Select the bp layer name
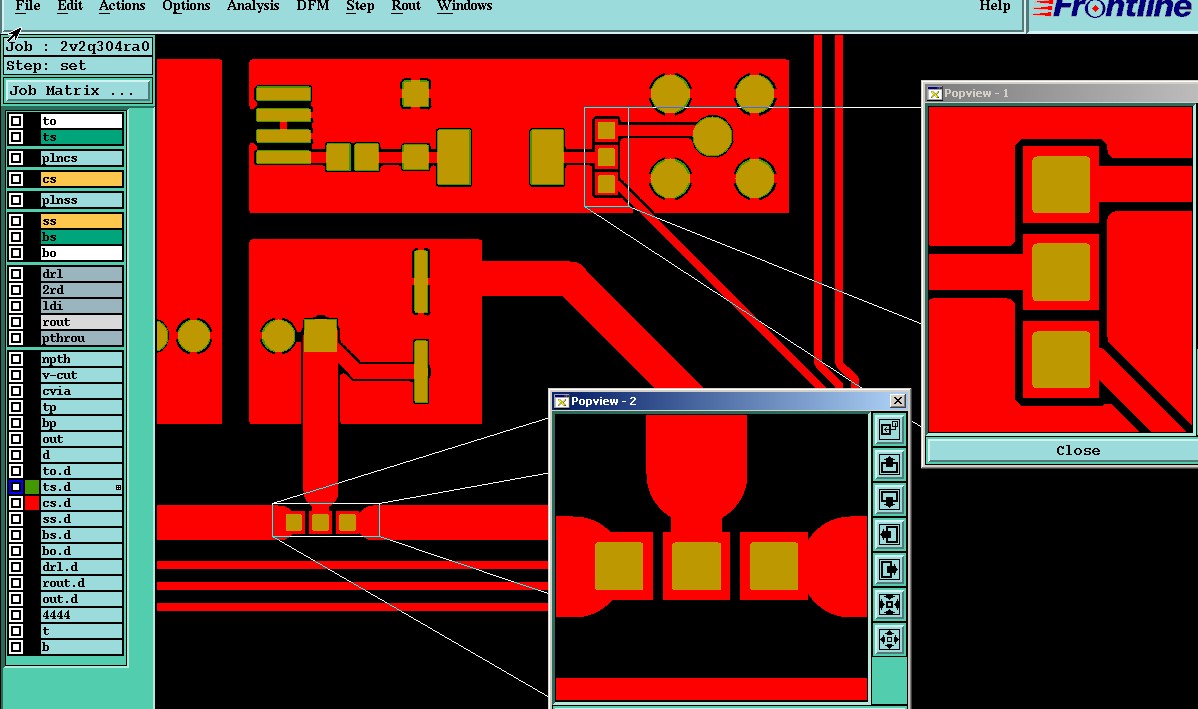 tap(81, 423)
